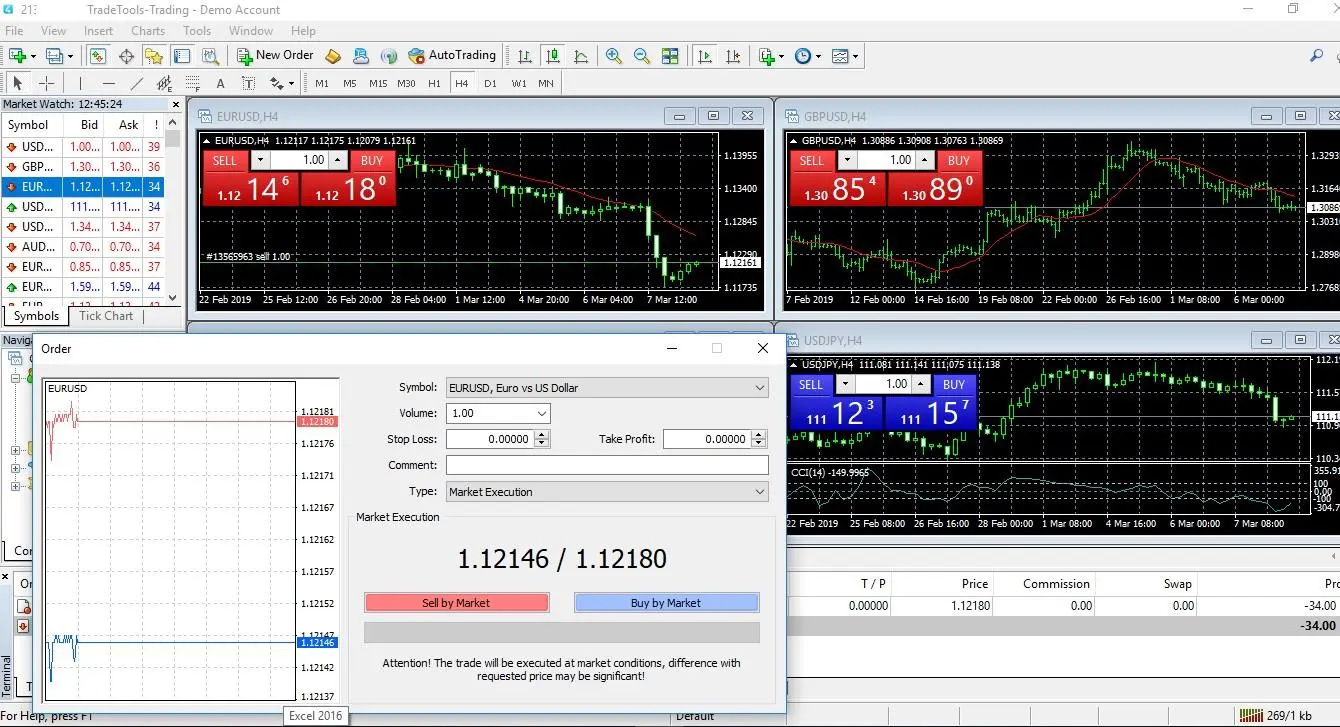Switch chart to Candlesticks mode
This screenshot has width=1340, height=727.
[552, 56]
